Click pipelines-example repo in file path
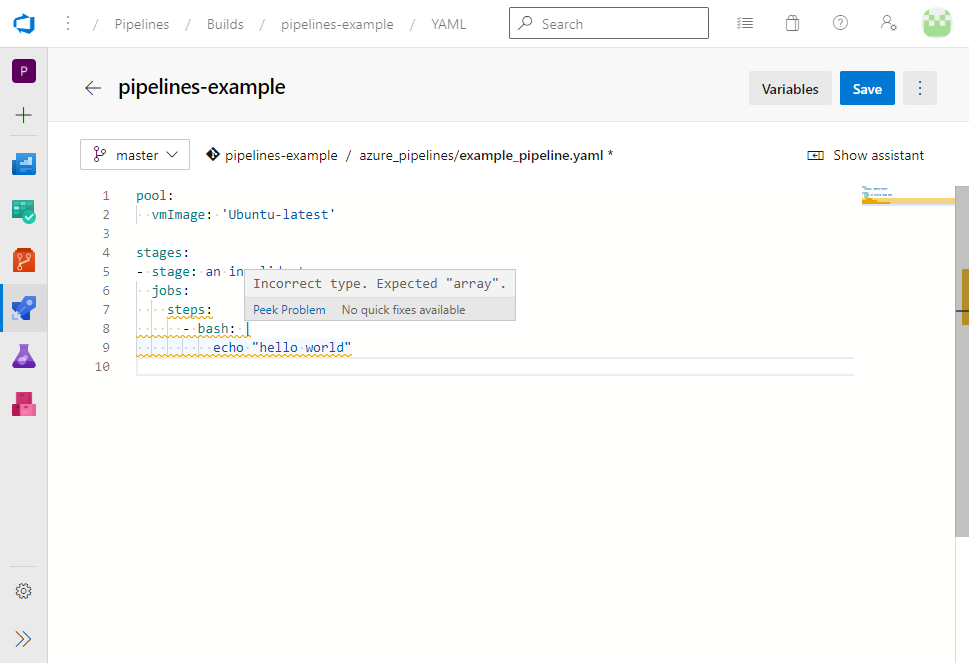This screenshot has height=663, width=969. [x=281, y=155]
